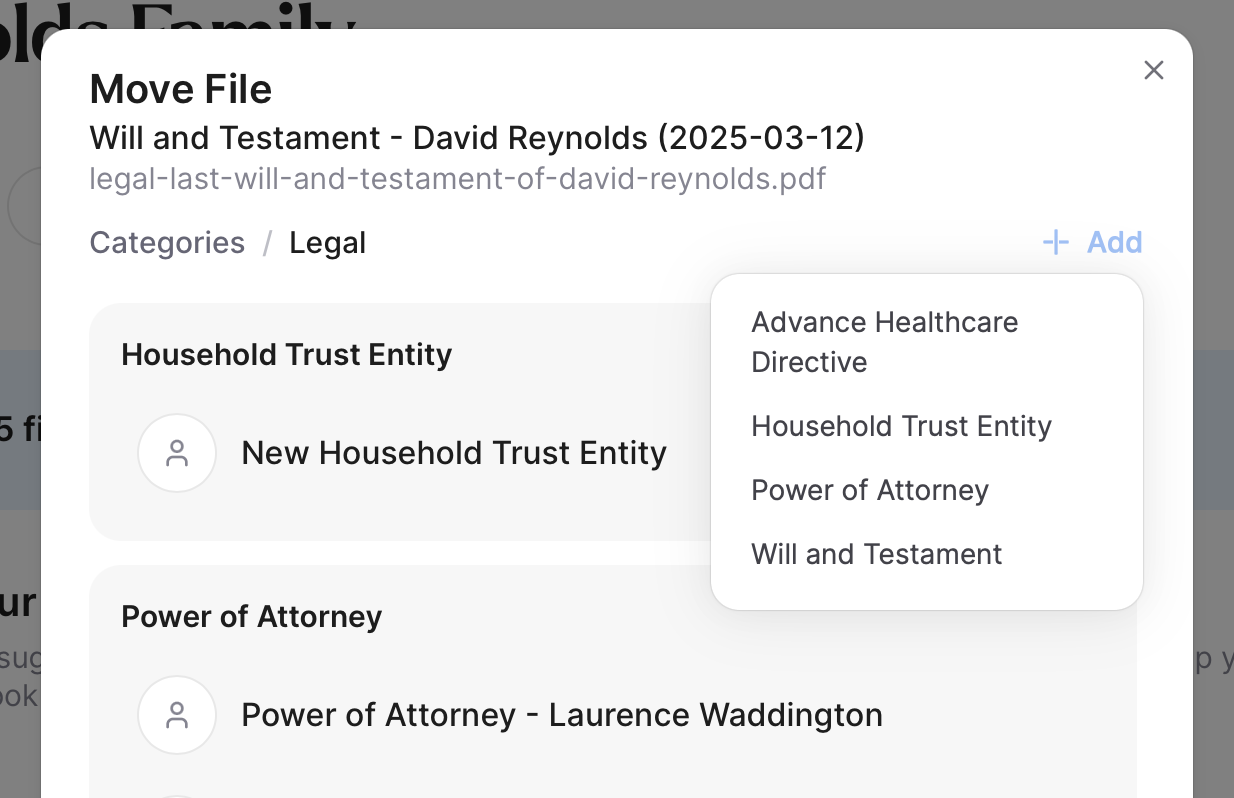The height and width of the screenshot is (798, 1234).
Task: Click the Household Trust Entity section heading
Action: pos(287,355)
